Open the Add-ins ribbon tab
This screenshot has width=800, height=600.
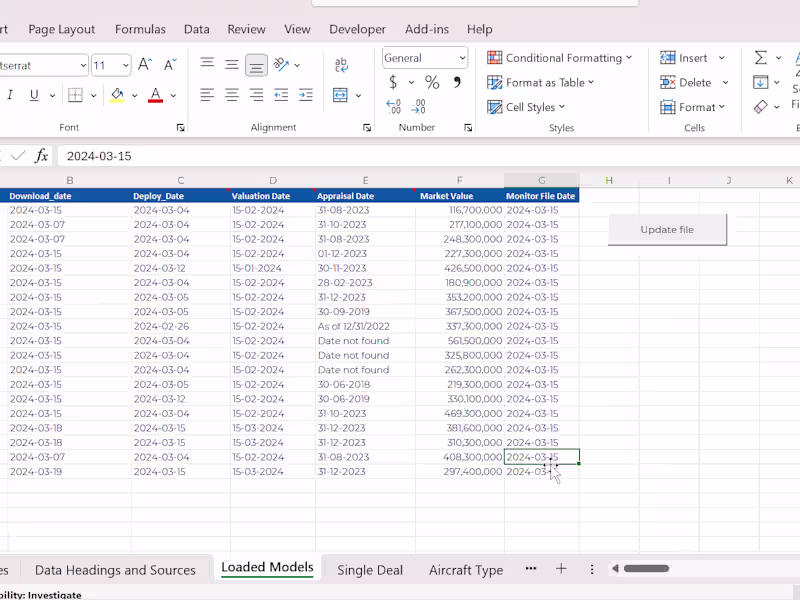click(427, 30)
